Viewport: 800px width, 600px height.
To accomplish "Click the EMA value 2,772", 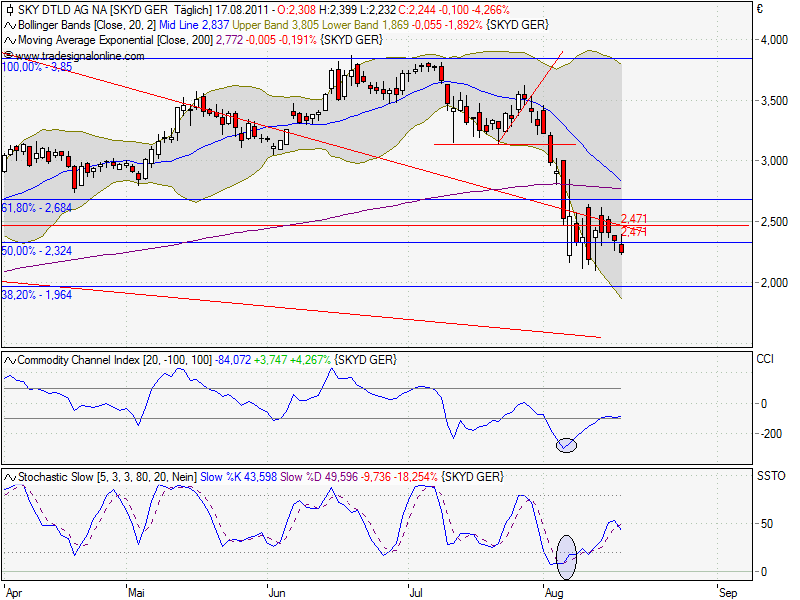I will tap(229, 40).
